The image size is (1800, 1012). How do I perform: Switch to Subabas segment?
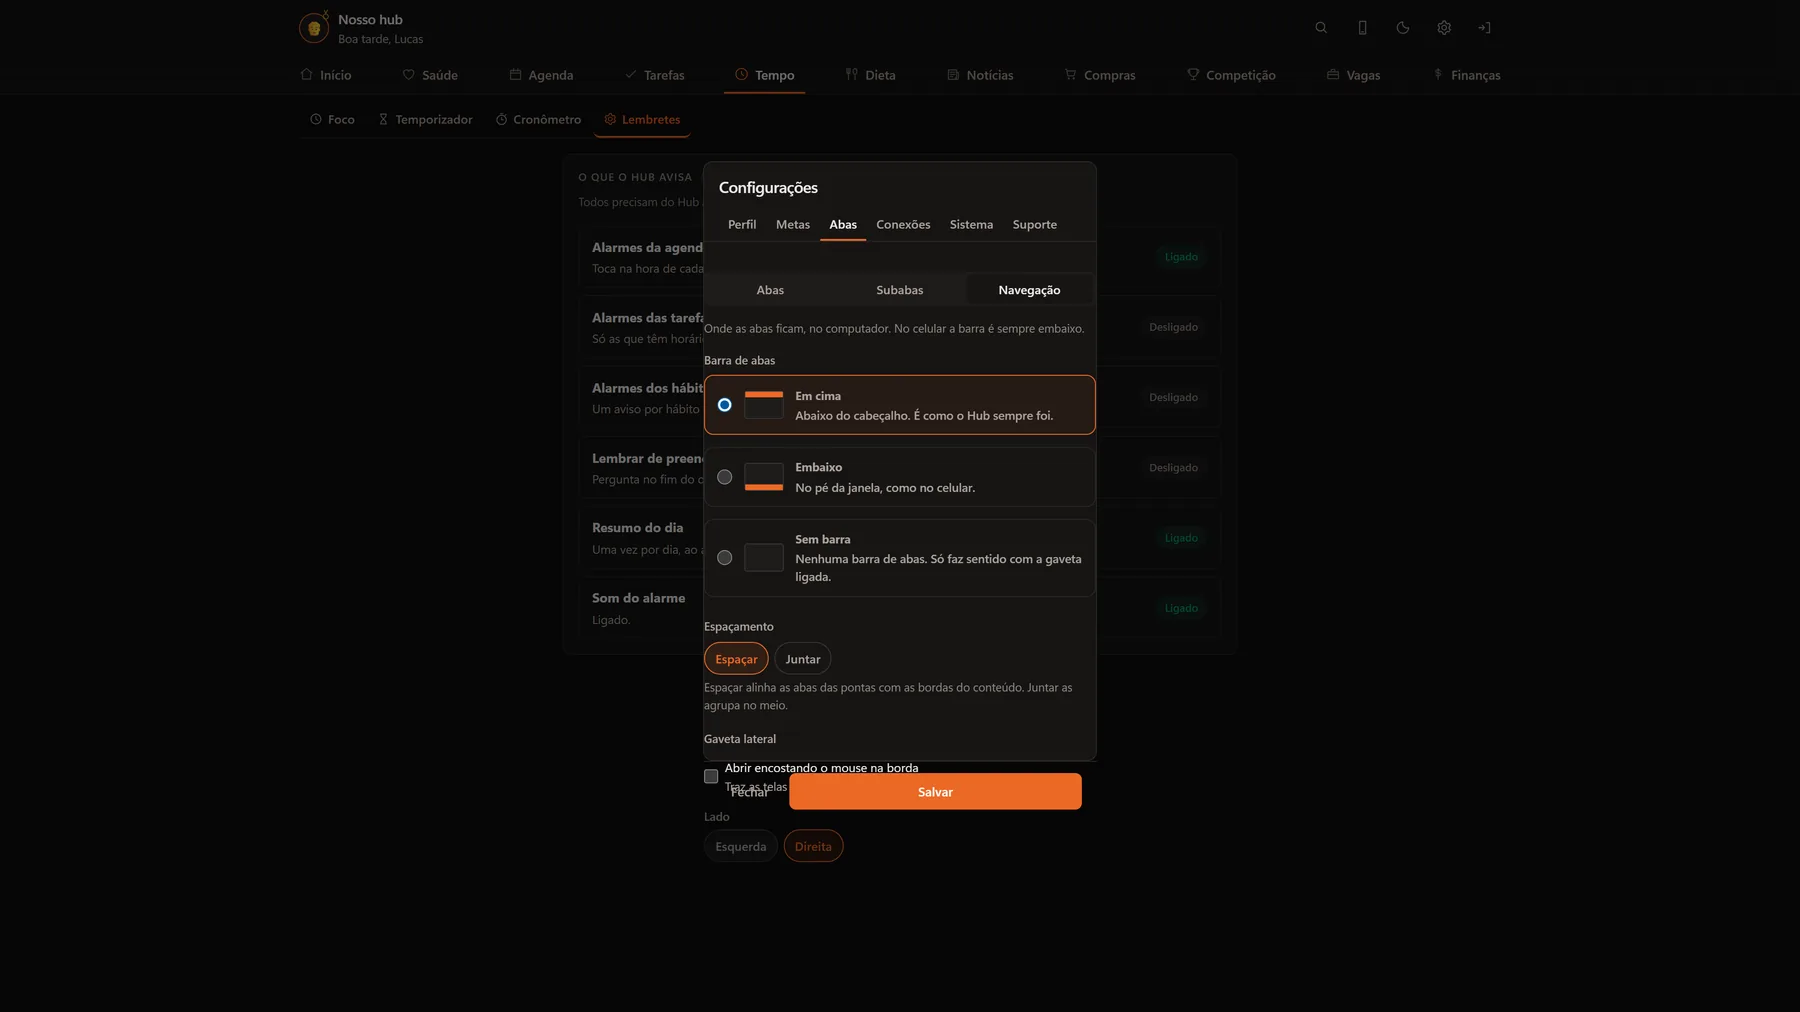pyautogui.click(x=900, y=290)
